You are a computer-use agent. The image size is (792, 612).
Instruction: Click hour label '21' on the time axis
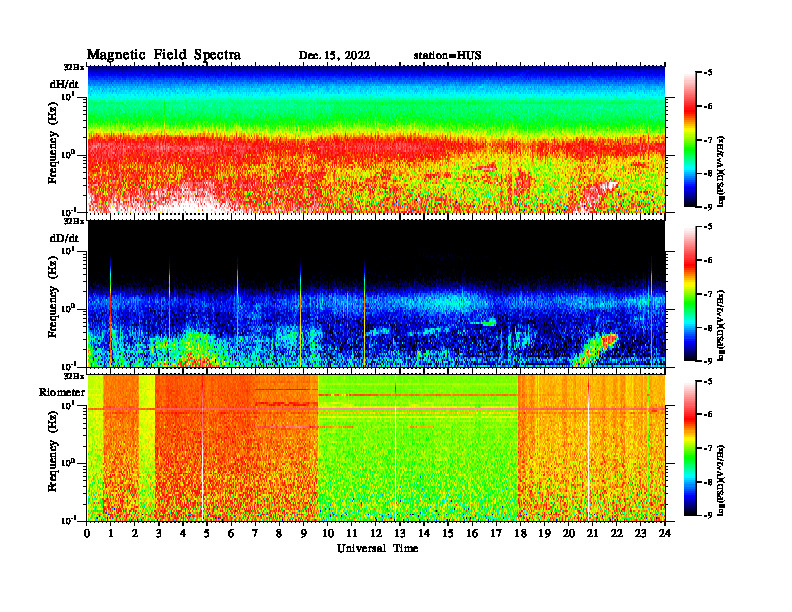coord(592,534)
